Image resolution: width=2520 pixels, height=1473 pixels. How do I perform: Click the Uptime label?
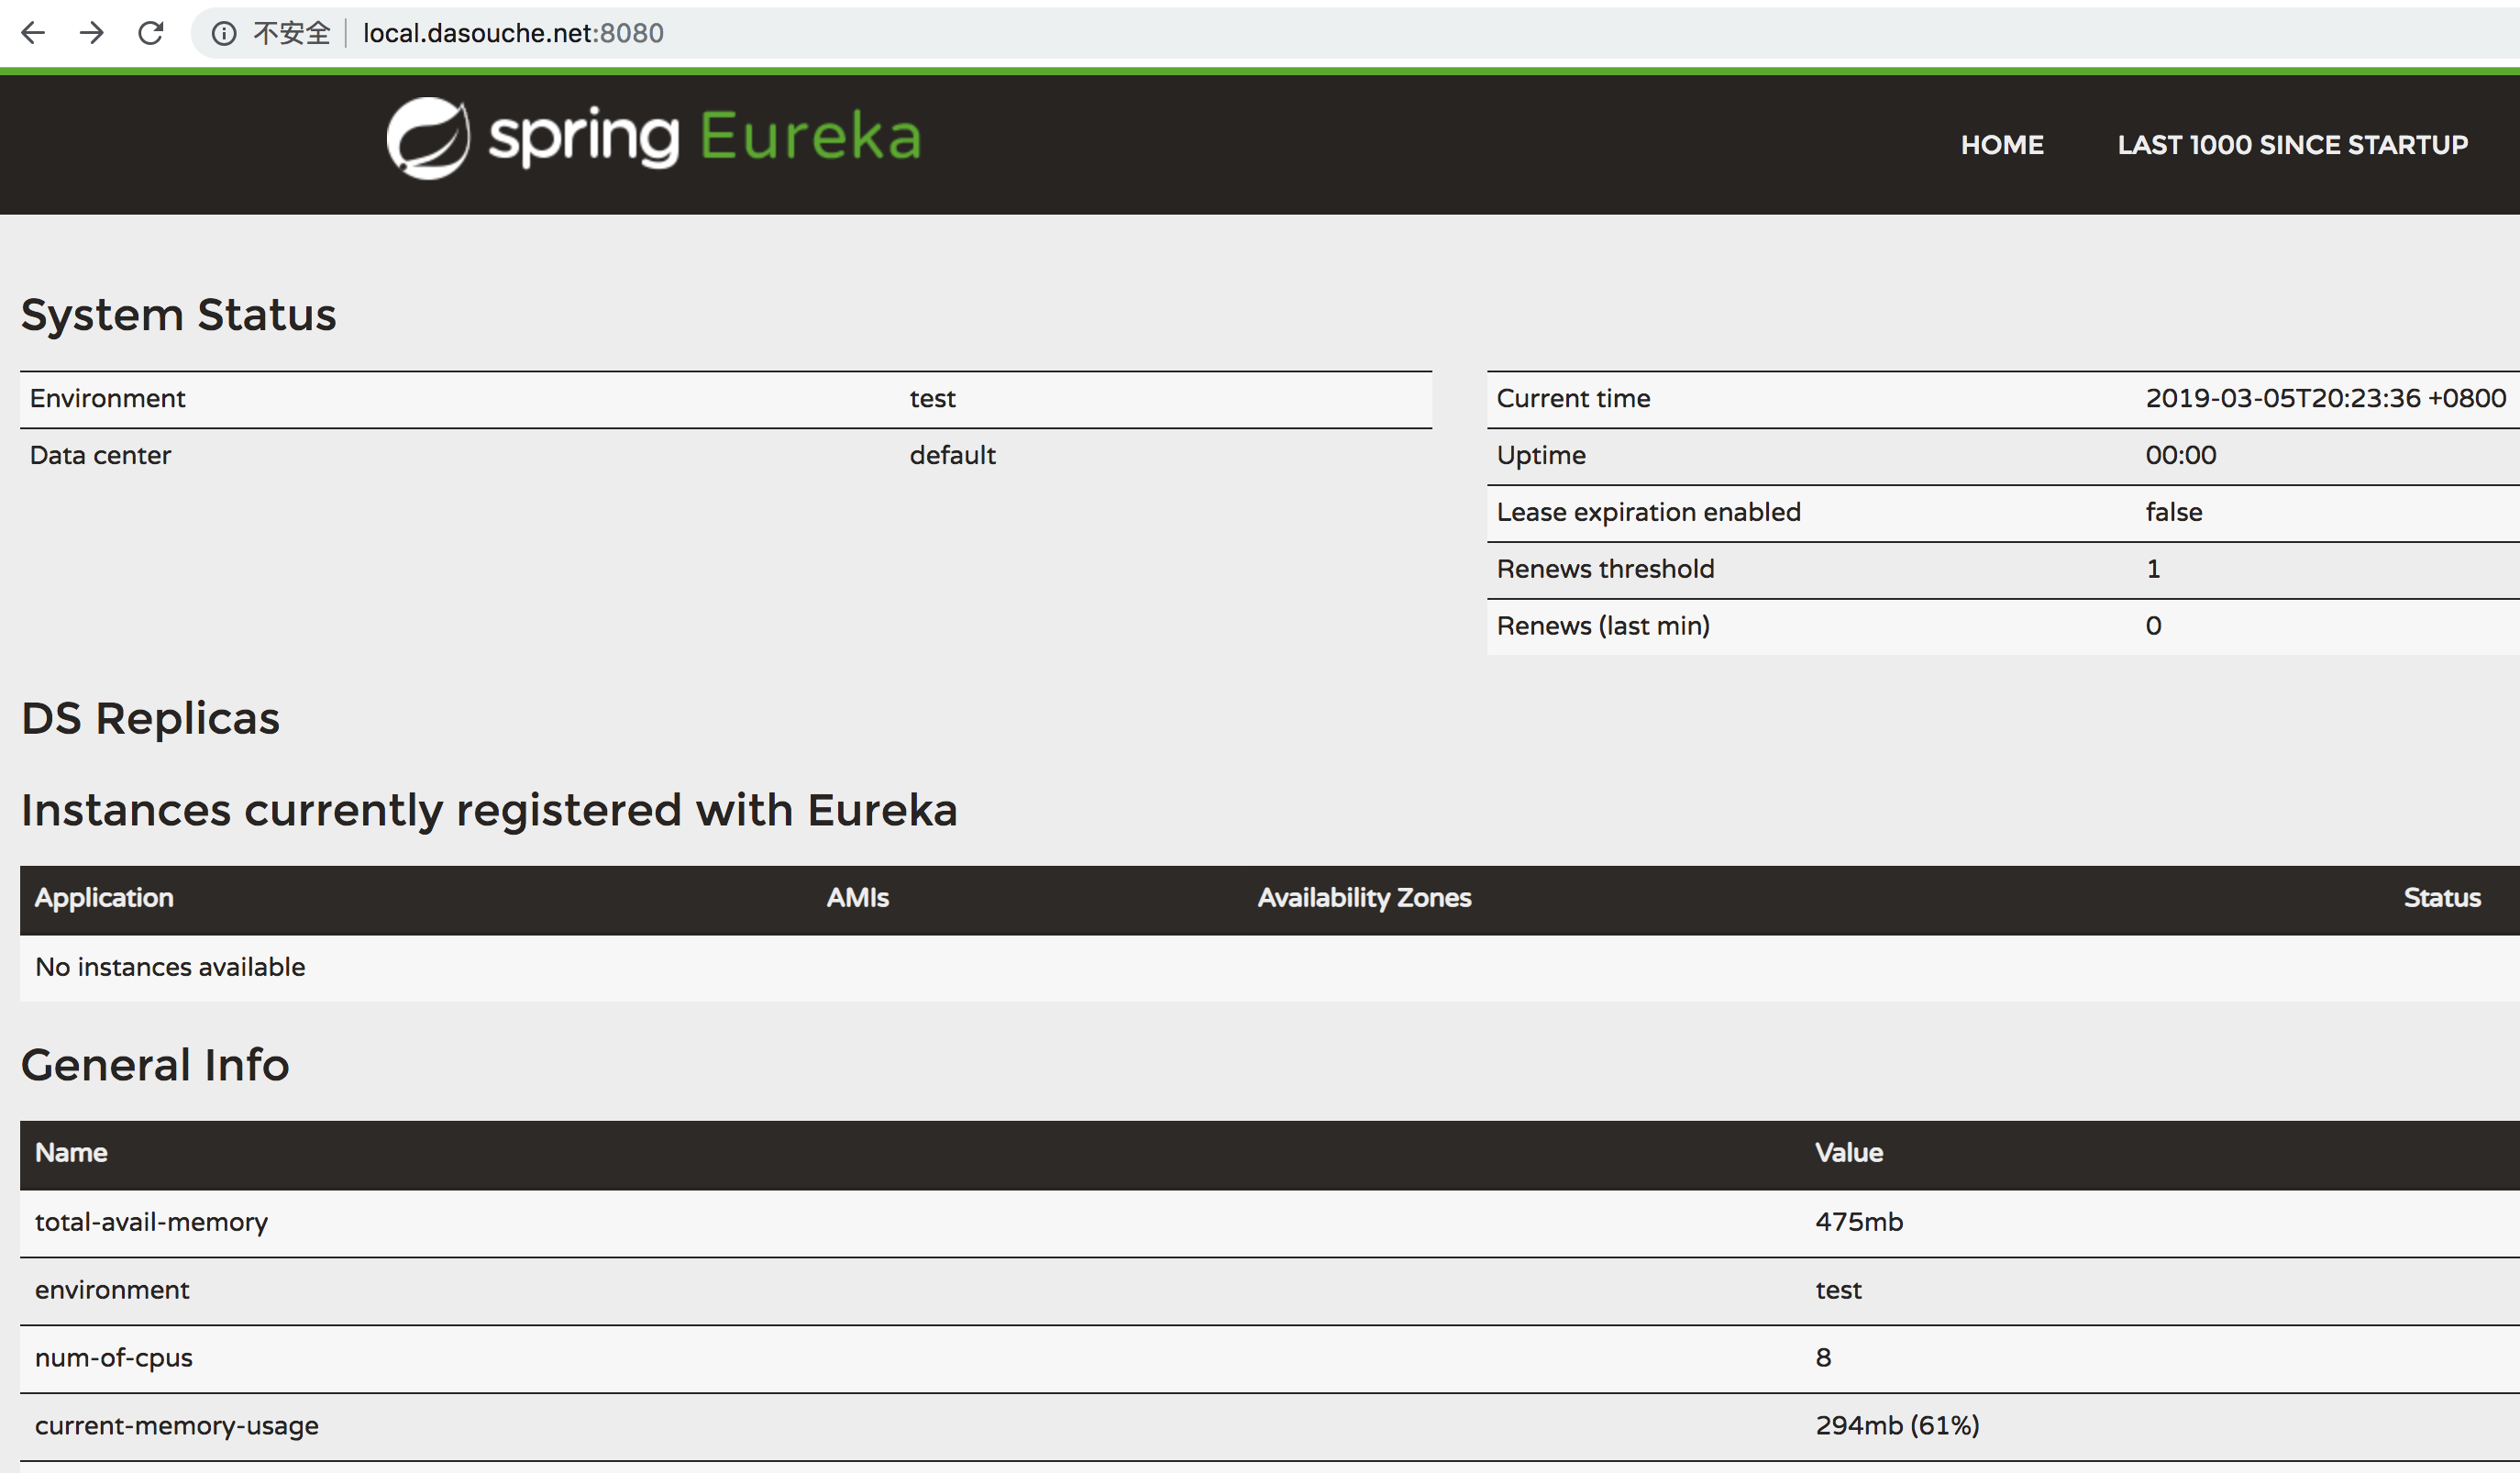[x=1541, y=456]
